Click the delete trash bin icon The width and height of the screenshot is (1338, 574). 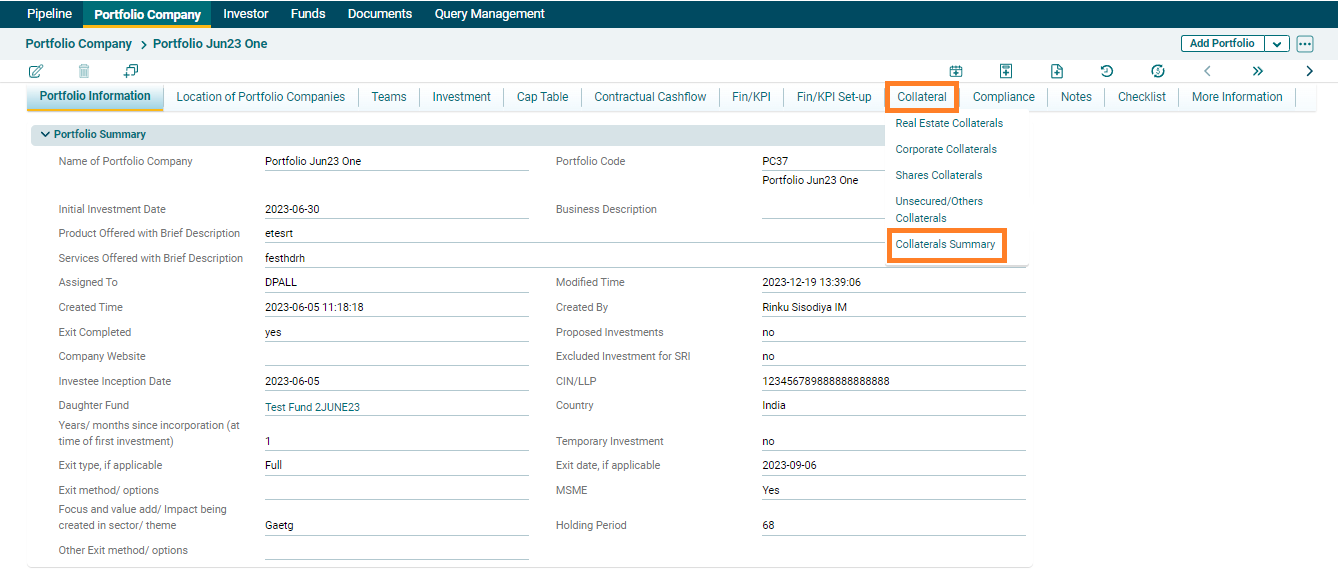(84, 71)
